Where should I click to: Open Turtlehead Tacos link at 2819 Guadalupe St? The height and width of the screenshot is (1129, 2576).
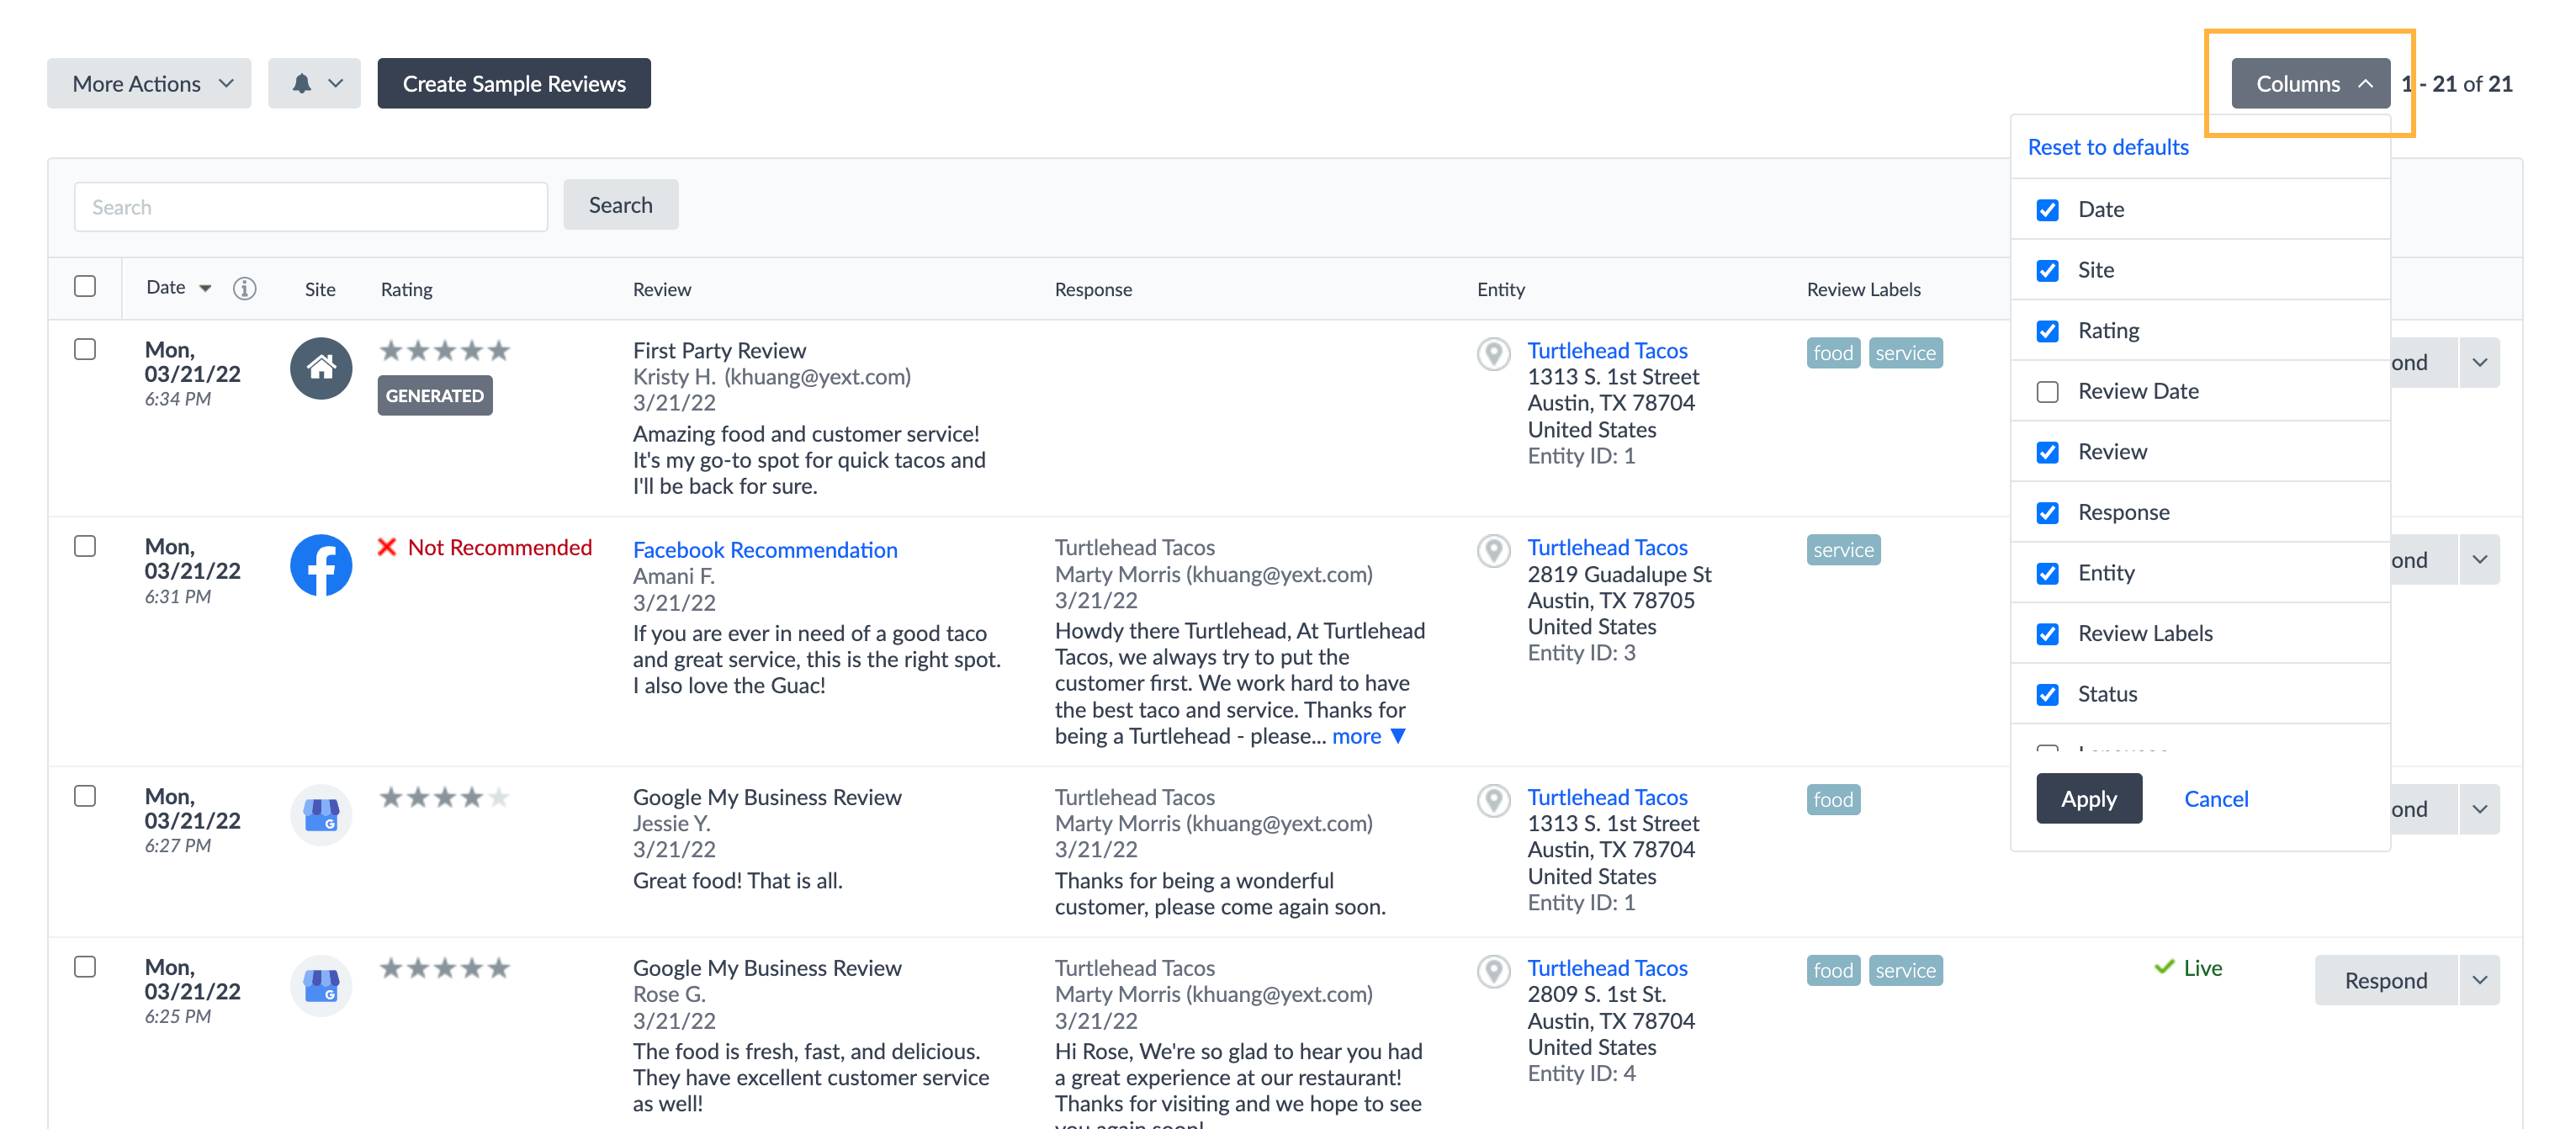coord(1607,547)
